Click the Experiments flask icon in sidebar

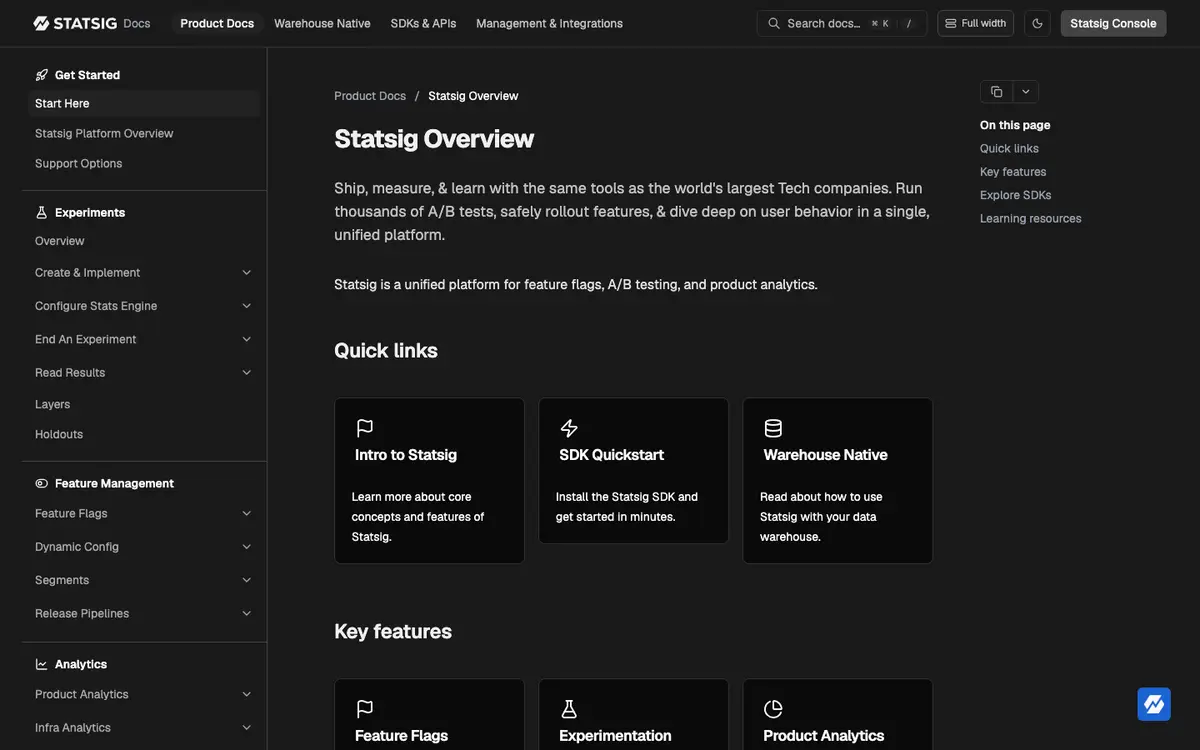pyautogui.click(x=42, y=212)
